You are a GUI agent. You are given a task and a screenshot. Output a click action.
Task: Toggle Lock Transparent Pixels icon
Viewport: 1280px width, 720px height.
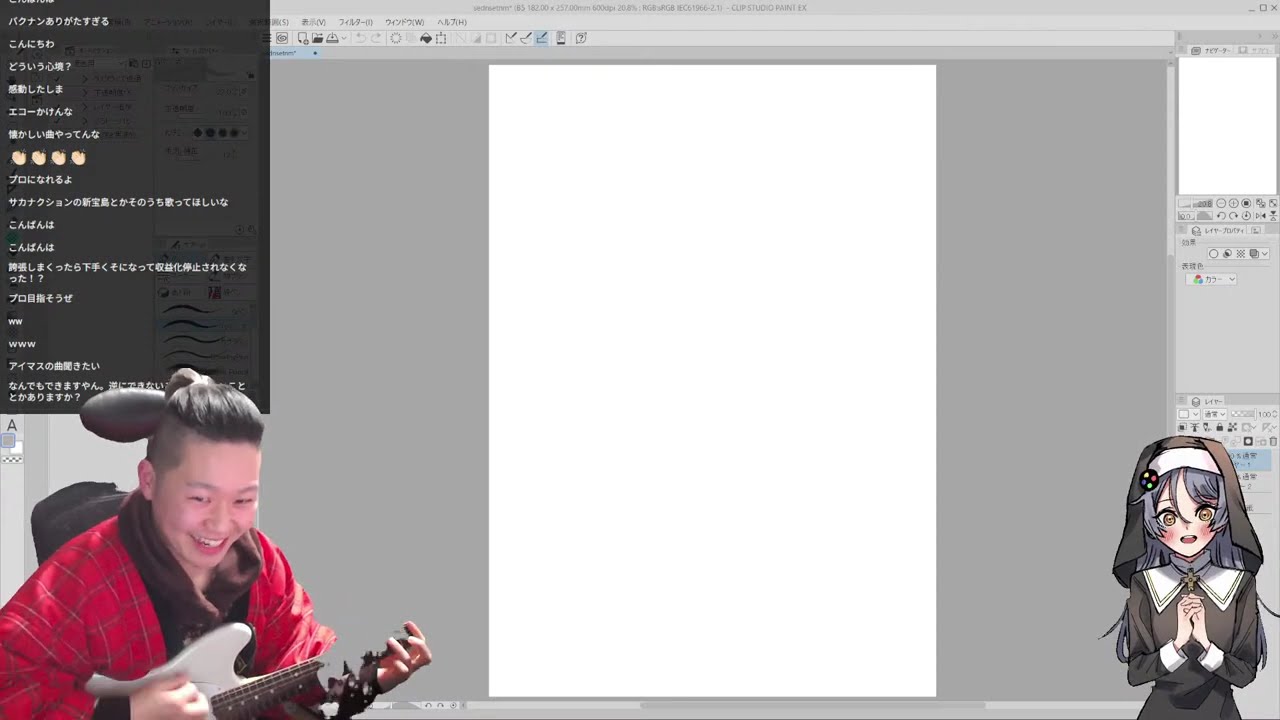tap(1232, 427)
